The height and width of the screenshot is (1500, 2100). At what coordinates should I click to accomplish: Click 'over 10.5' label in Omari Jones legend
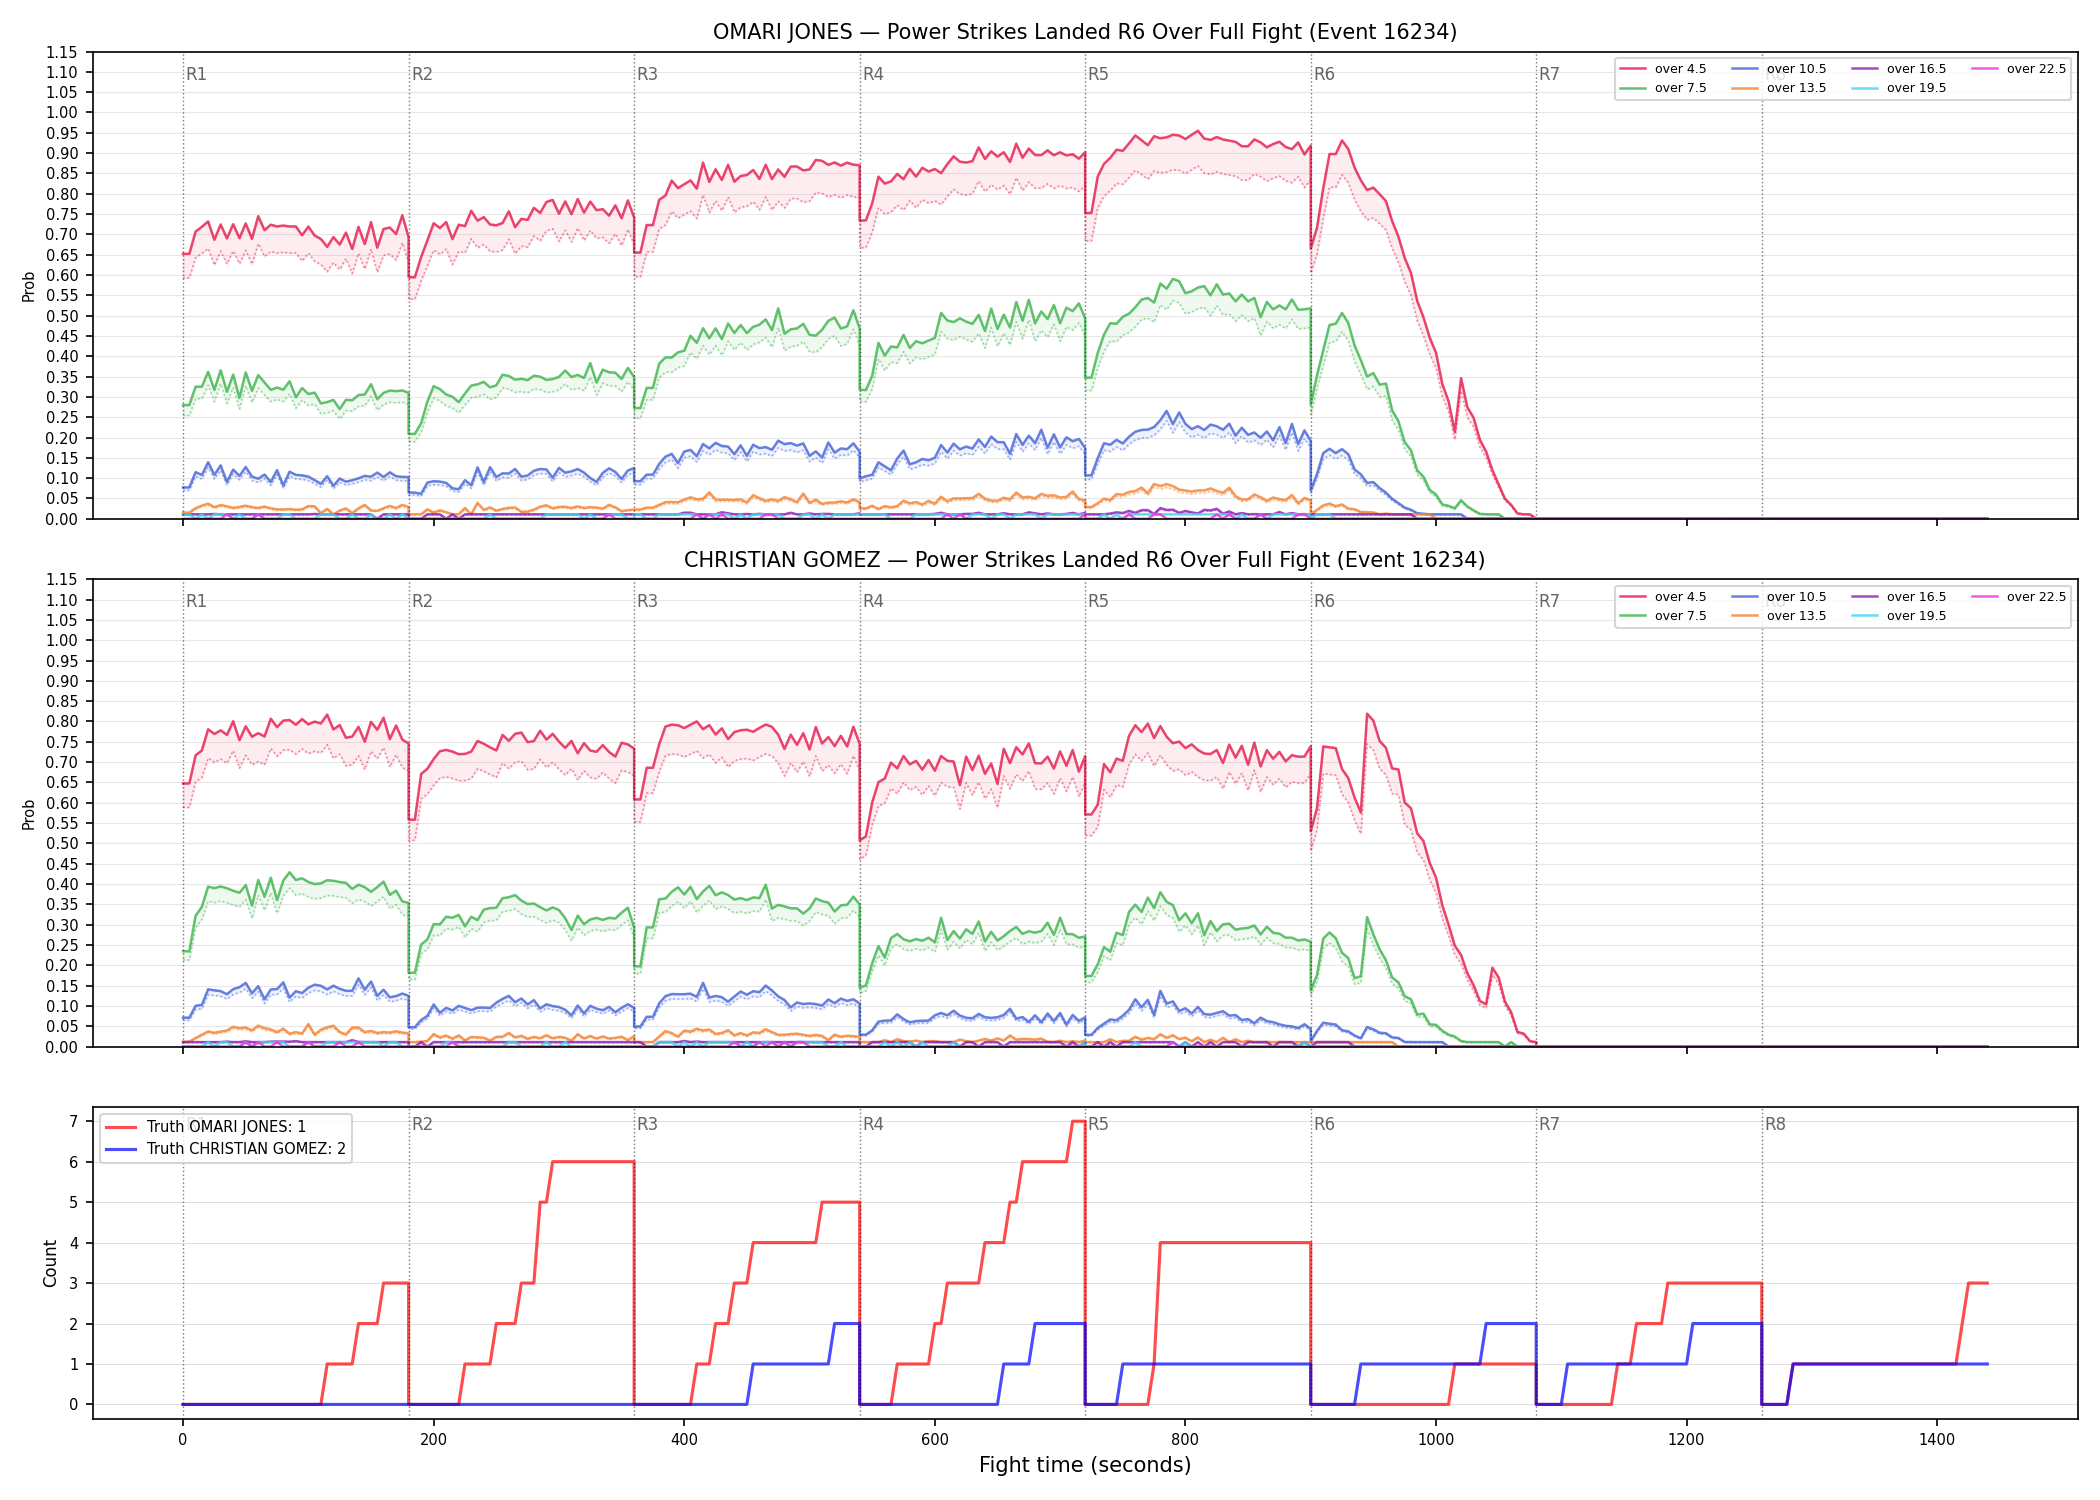click(1796, 69)
